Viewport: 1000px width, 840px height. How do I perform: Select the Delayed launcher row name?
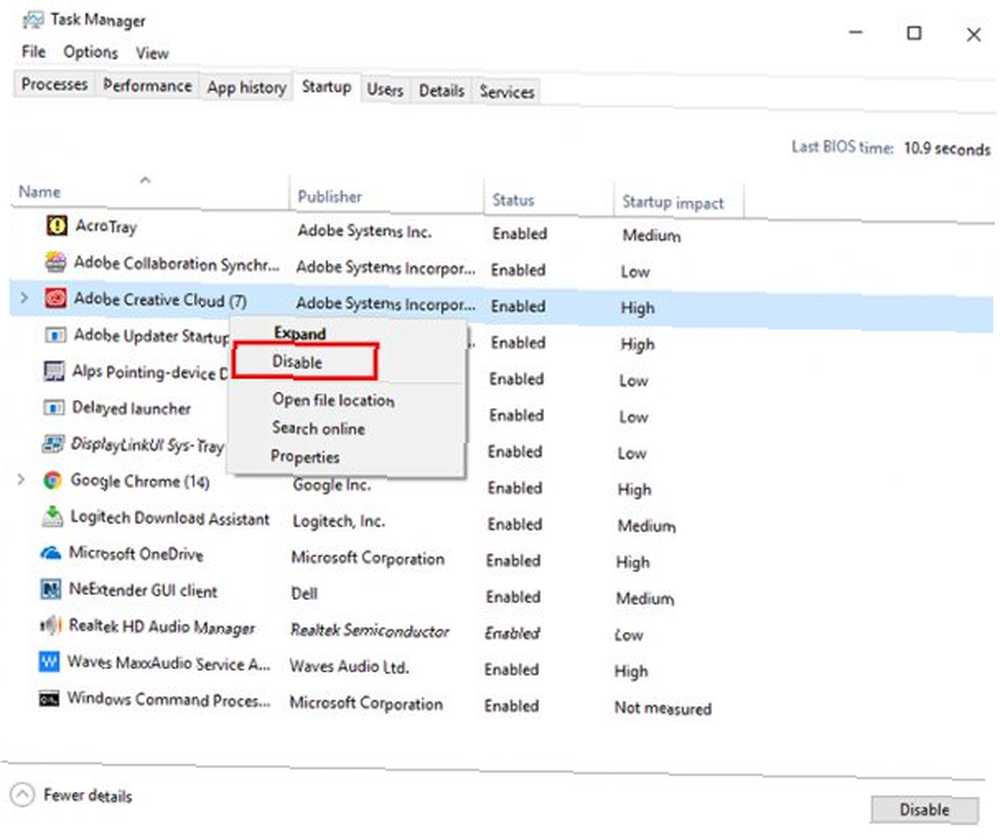[x=131, y=408]
